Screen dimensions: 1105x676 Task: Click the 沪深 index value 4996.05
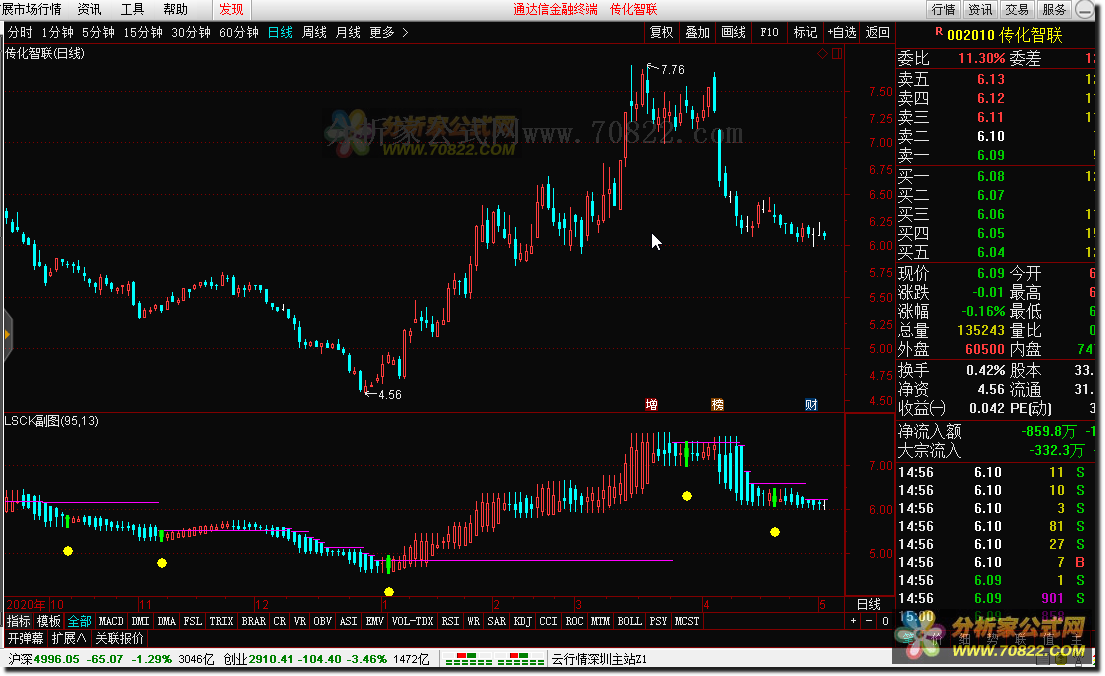[56, 659]
